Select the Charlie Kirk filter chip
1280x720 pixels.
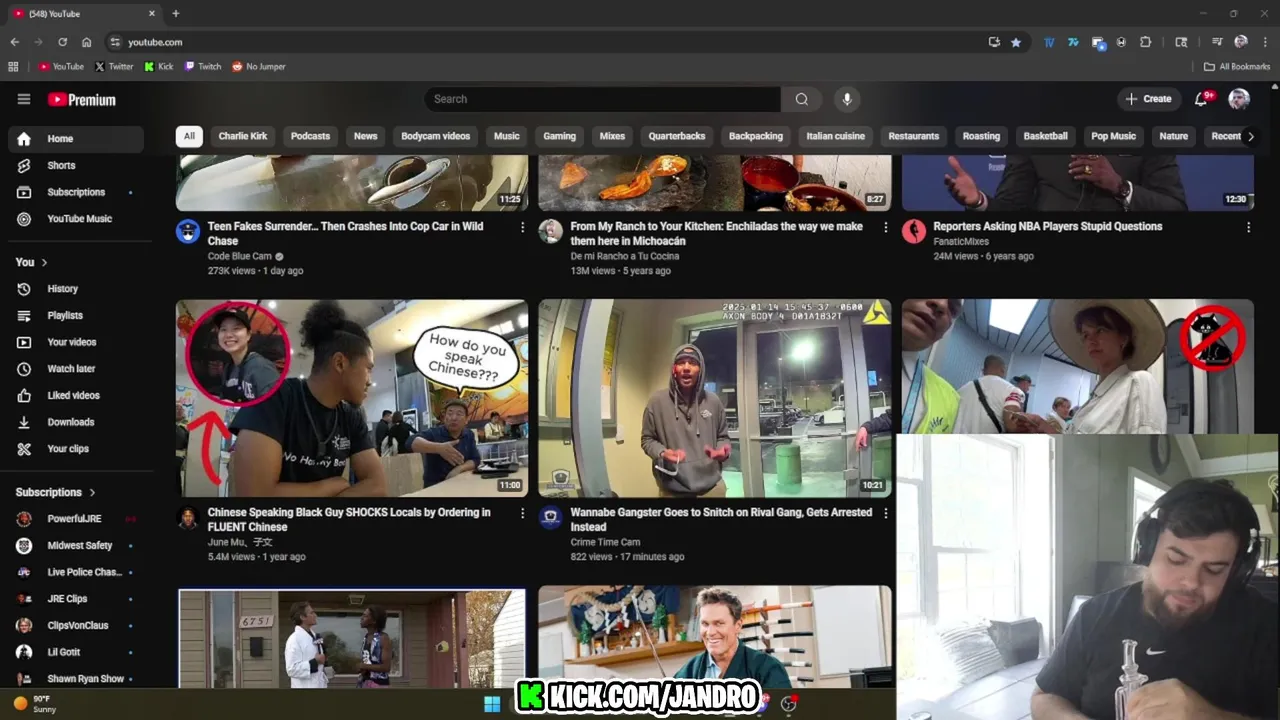(x=243, y=136)
